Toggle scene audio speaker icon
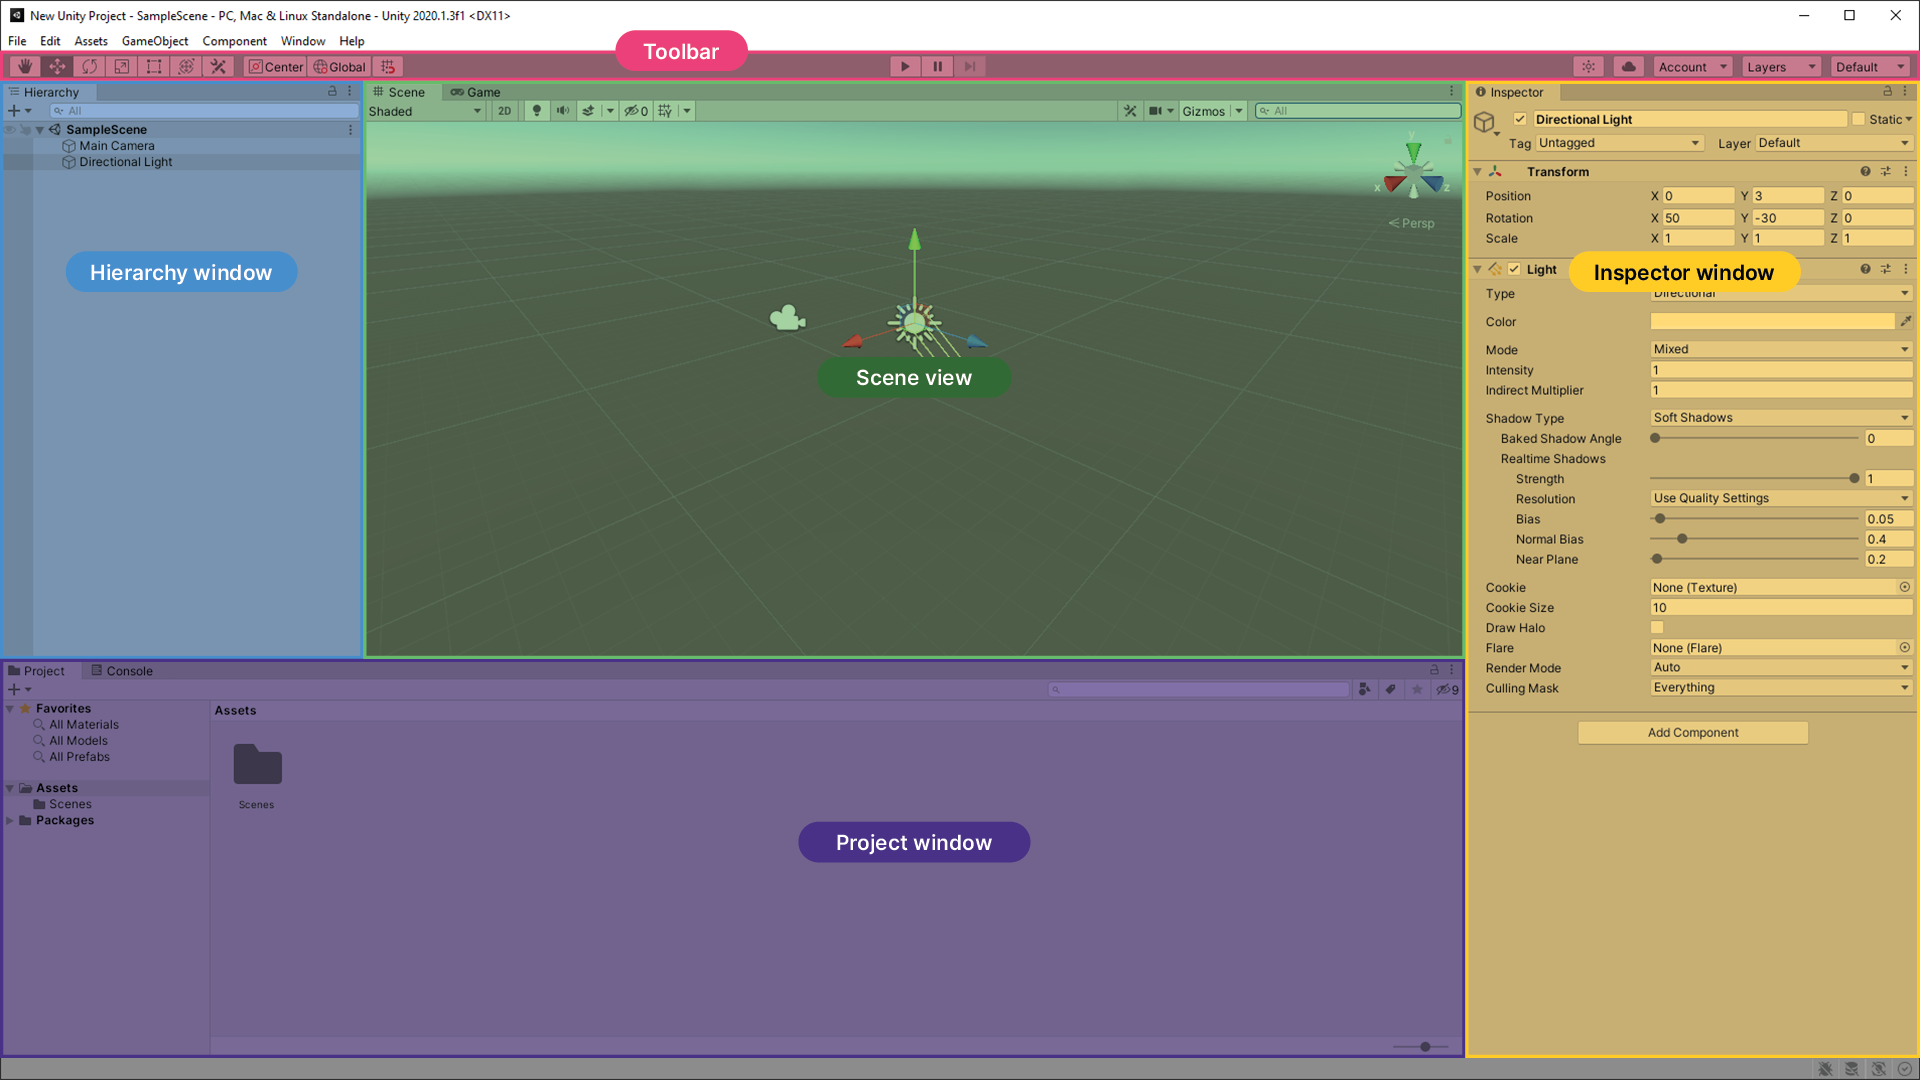Viewport: 1920px width, 1080px height. tap(563, 111)
